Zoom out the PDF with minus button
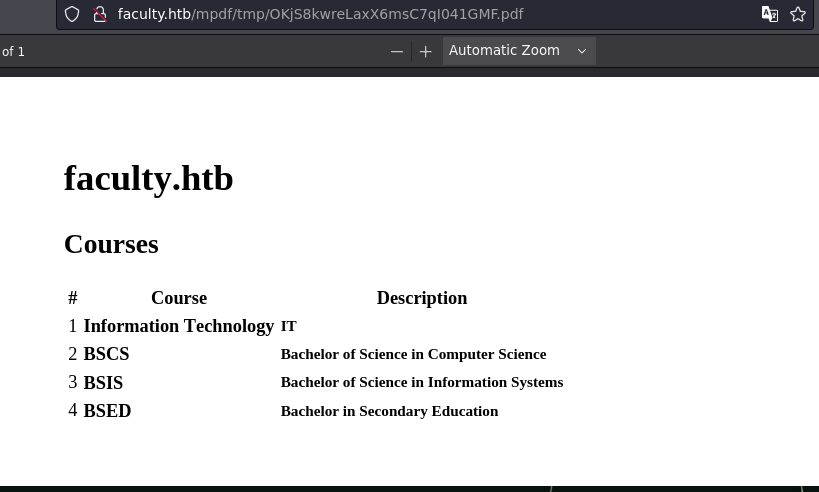 pos(397,51)
